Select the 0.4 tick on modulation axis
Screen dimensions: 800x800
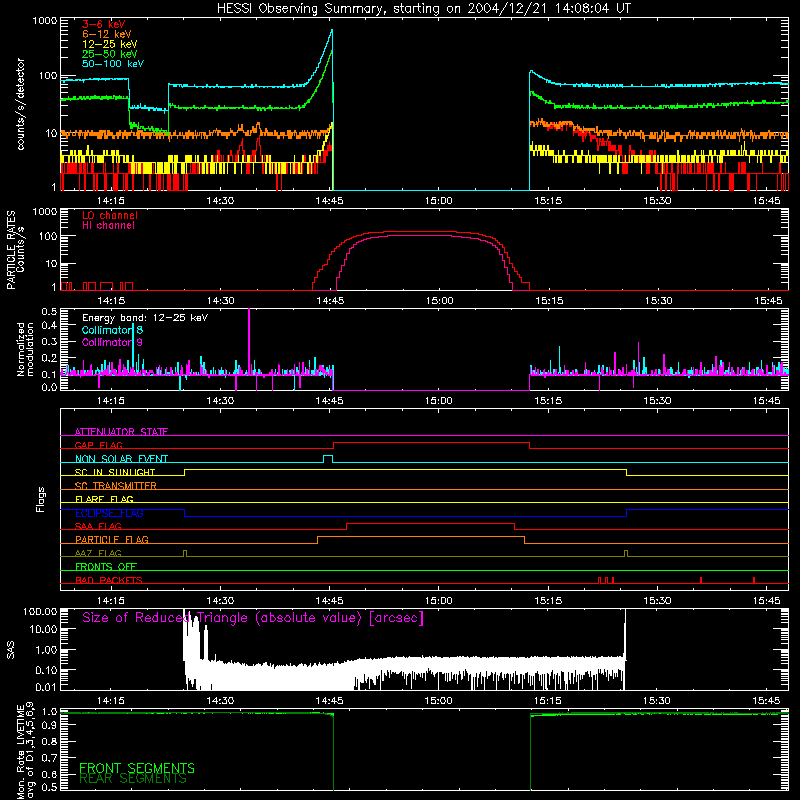tap(49, 325)
